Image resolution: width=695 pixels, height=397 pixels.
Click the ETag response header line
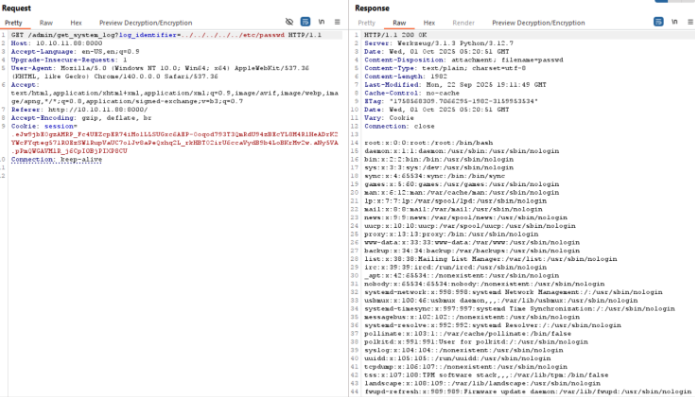click(x=451, y=101)
